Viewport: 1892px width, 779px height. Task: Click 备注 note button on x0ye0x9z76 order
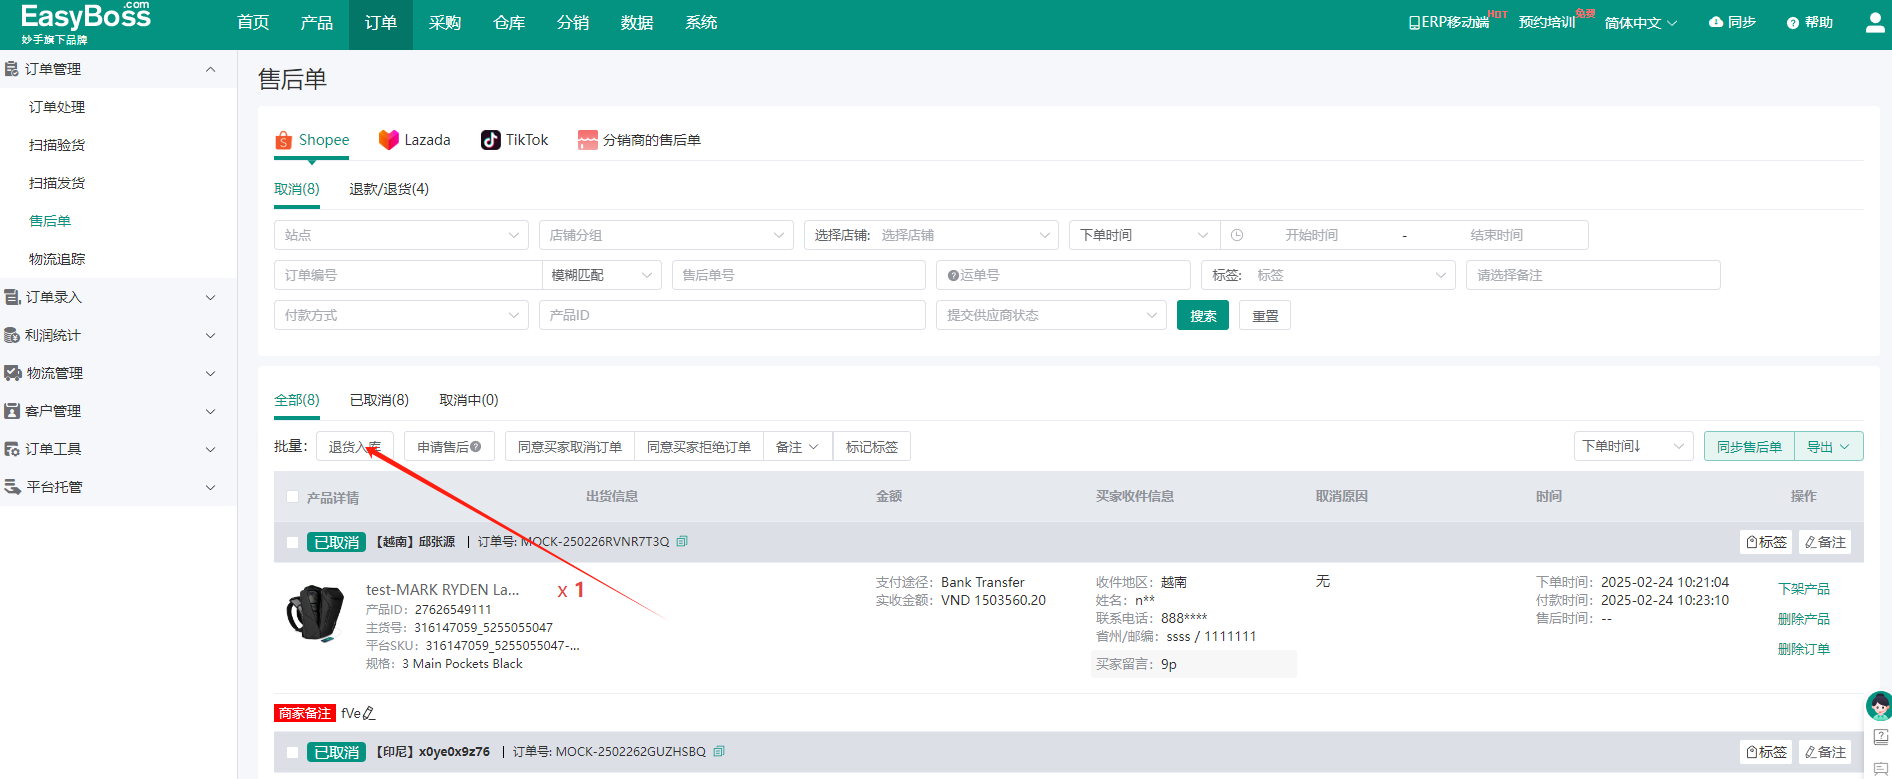pos(1825,752)
